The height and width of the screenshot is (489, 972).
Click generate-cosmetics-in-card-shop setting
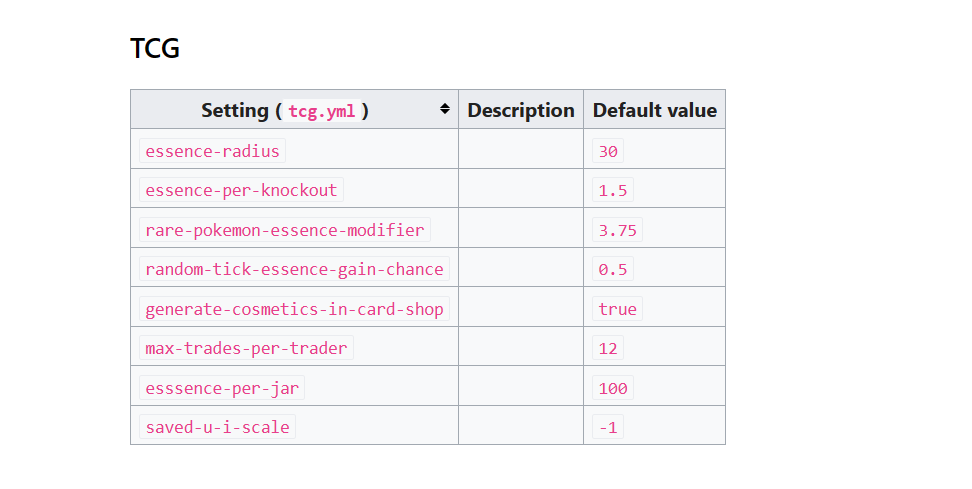pyautogui.click(x=294, y=309)
